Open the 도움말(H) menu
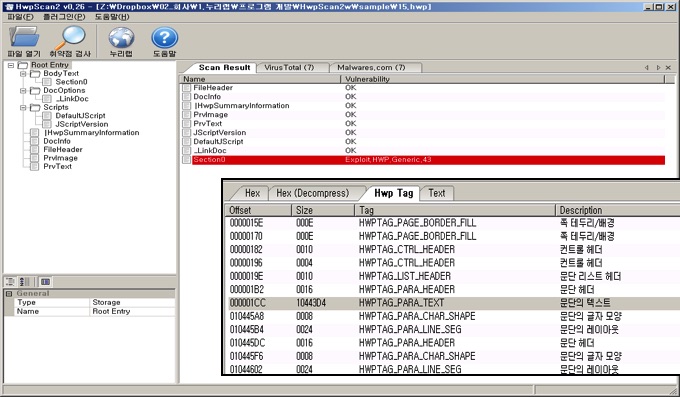The image size is (680, 397). 112,17
